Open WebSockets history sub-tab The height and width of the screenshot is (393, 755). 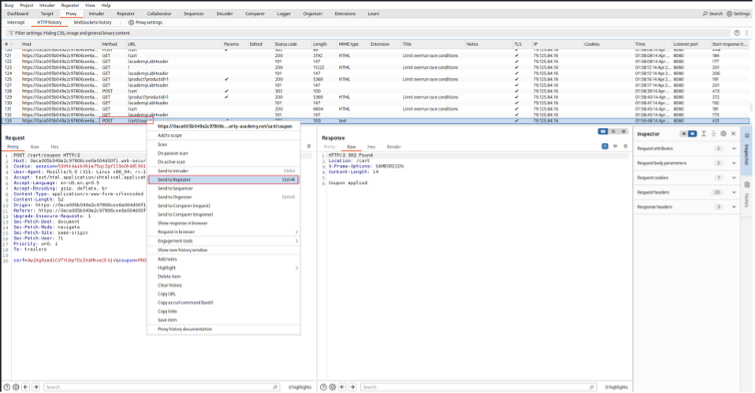coord(92,22)
